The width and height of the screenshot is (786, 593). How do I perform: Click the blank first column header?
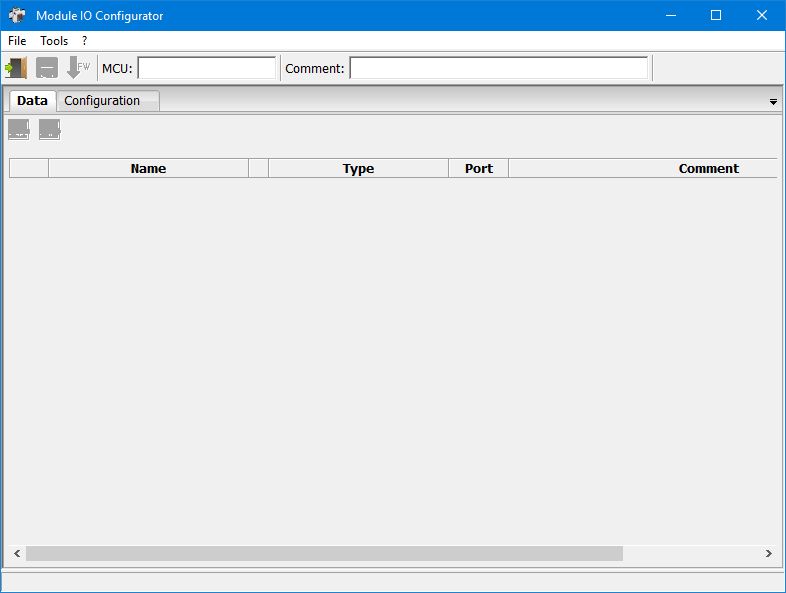pyautogui.click(x=29, y=168)
